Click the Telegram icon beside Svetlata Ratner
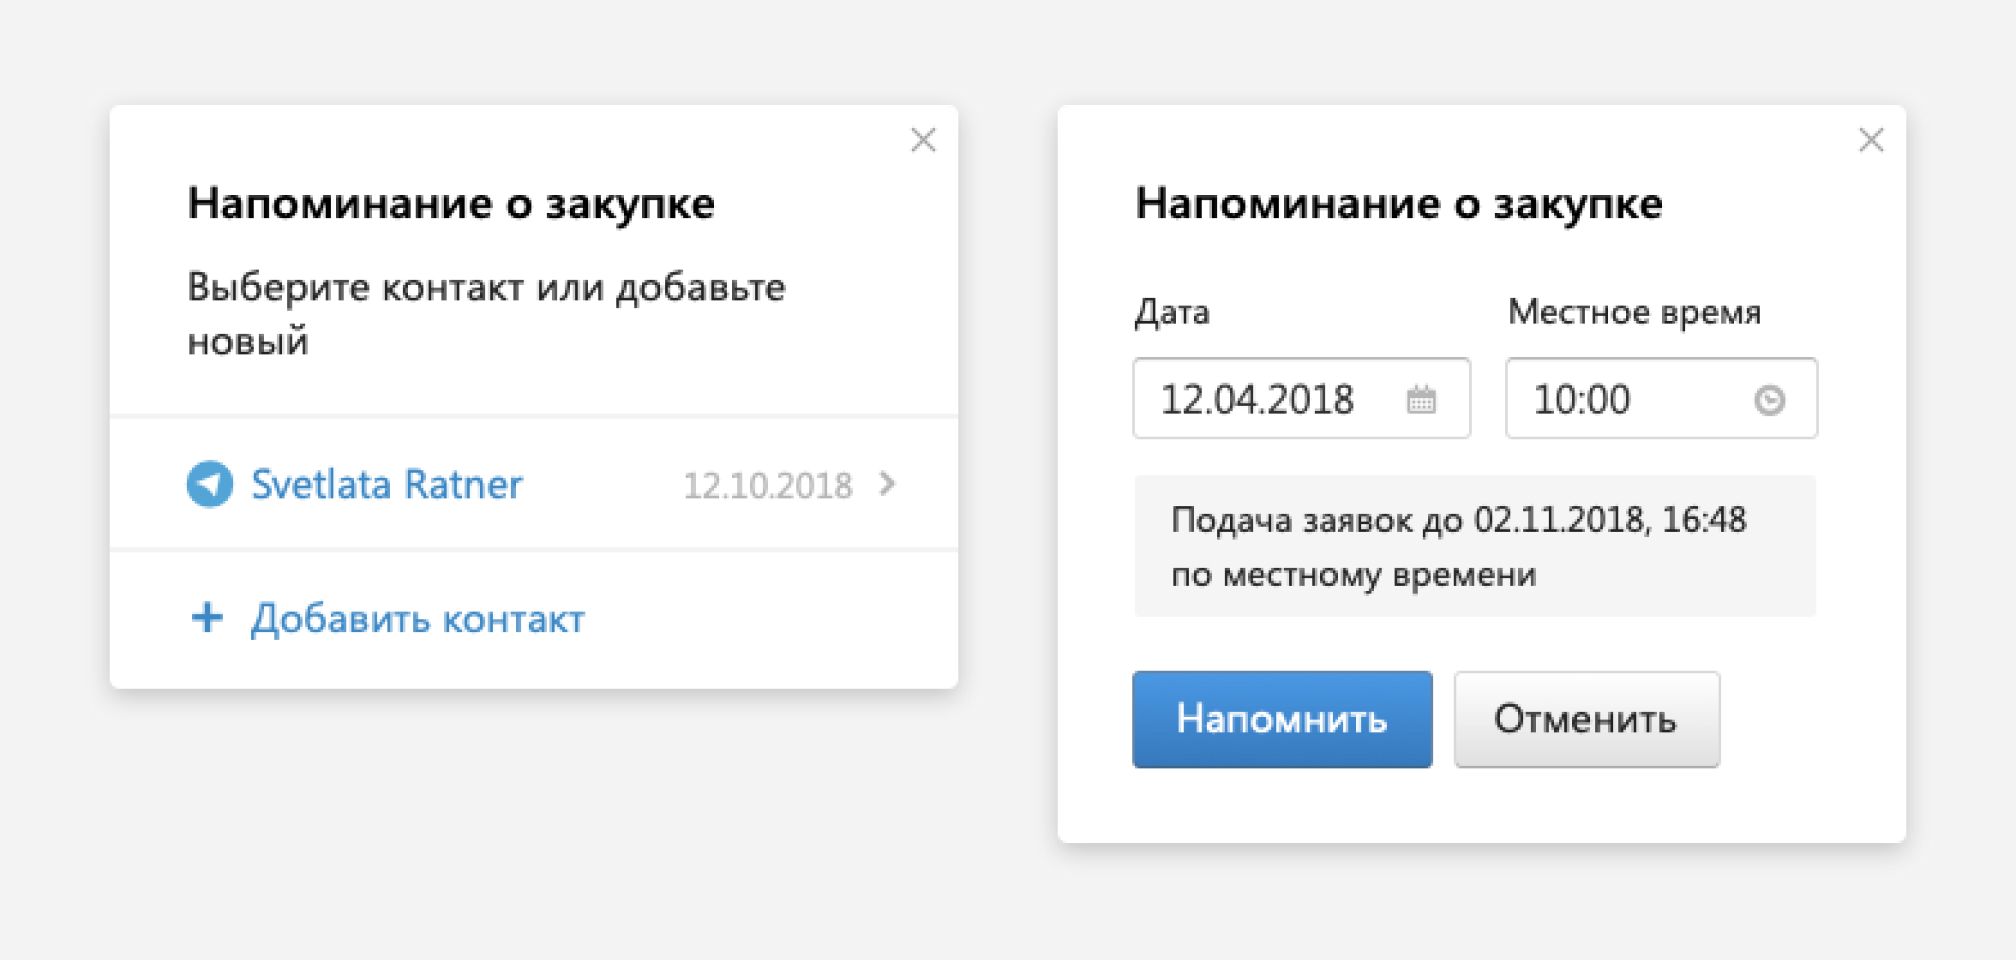This screenshot has width=2016, height=960. tap(210, 484)
